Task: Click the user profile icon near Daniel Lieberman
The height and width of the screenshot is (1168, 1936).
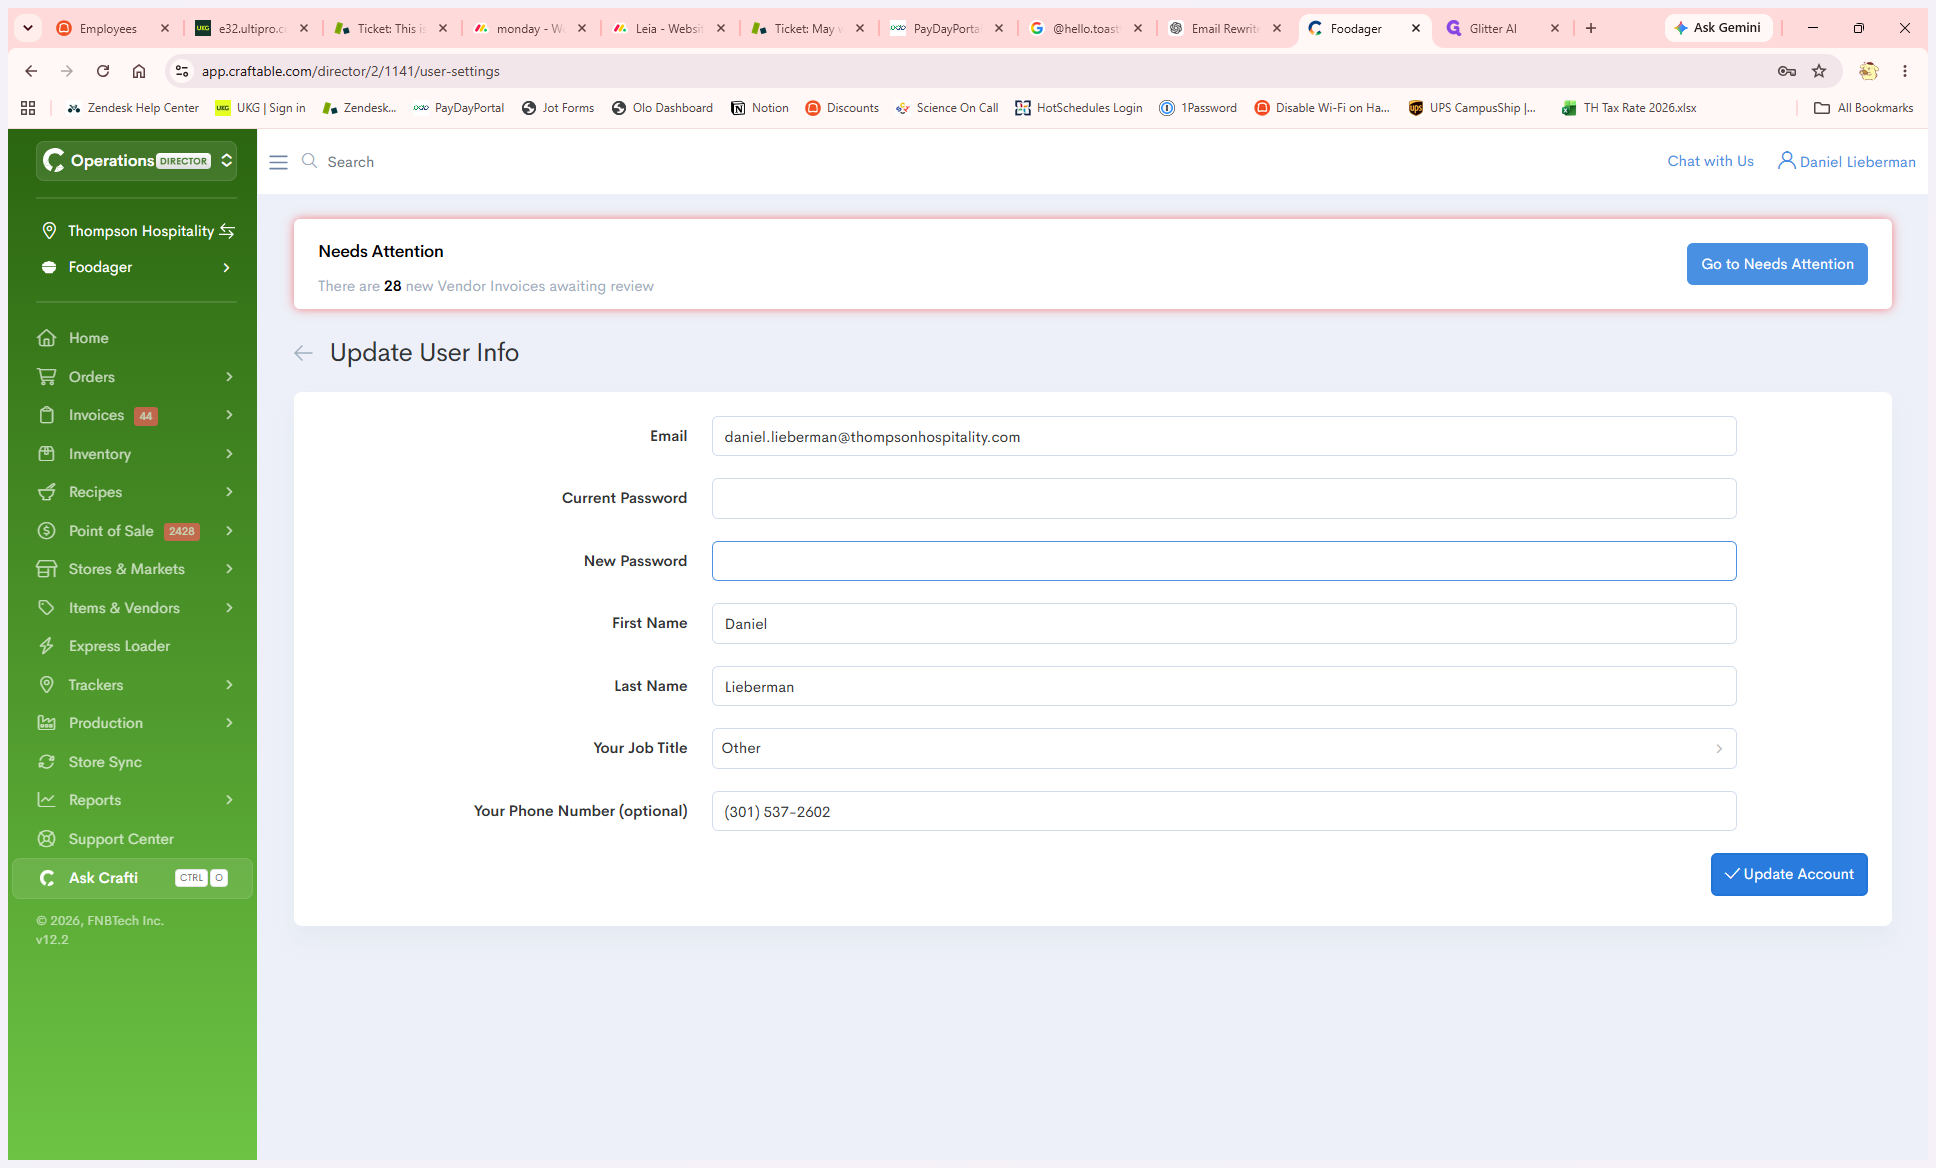Action: point(1786,161)
